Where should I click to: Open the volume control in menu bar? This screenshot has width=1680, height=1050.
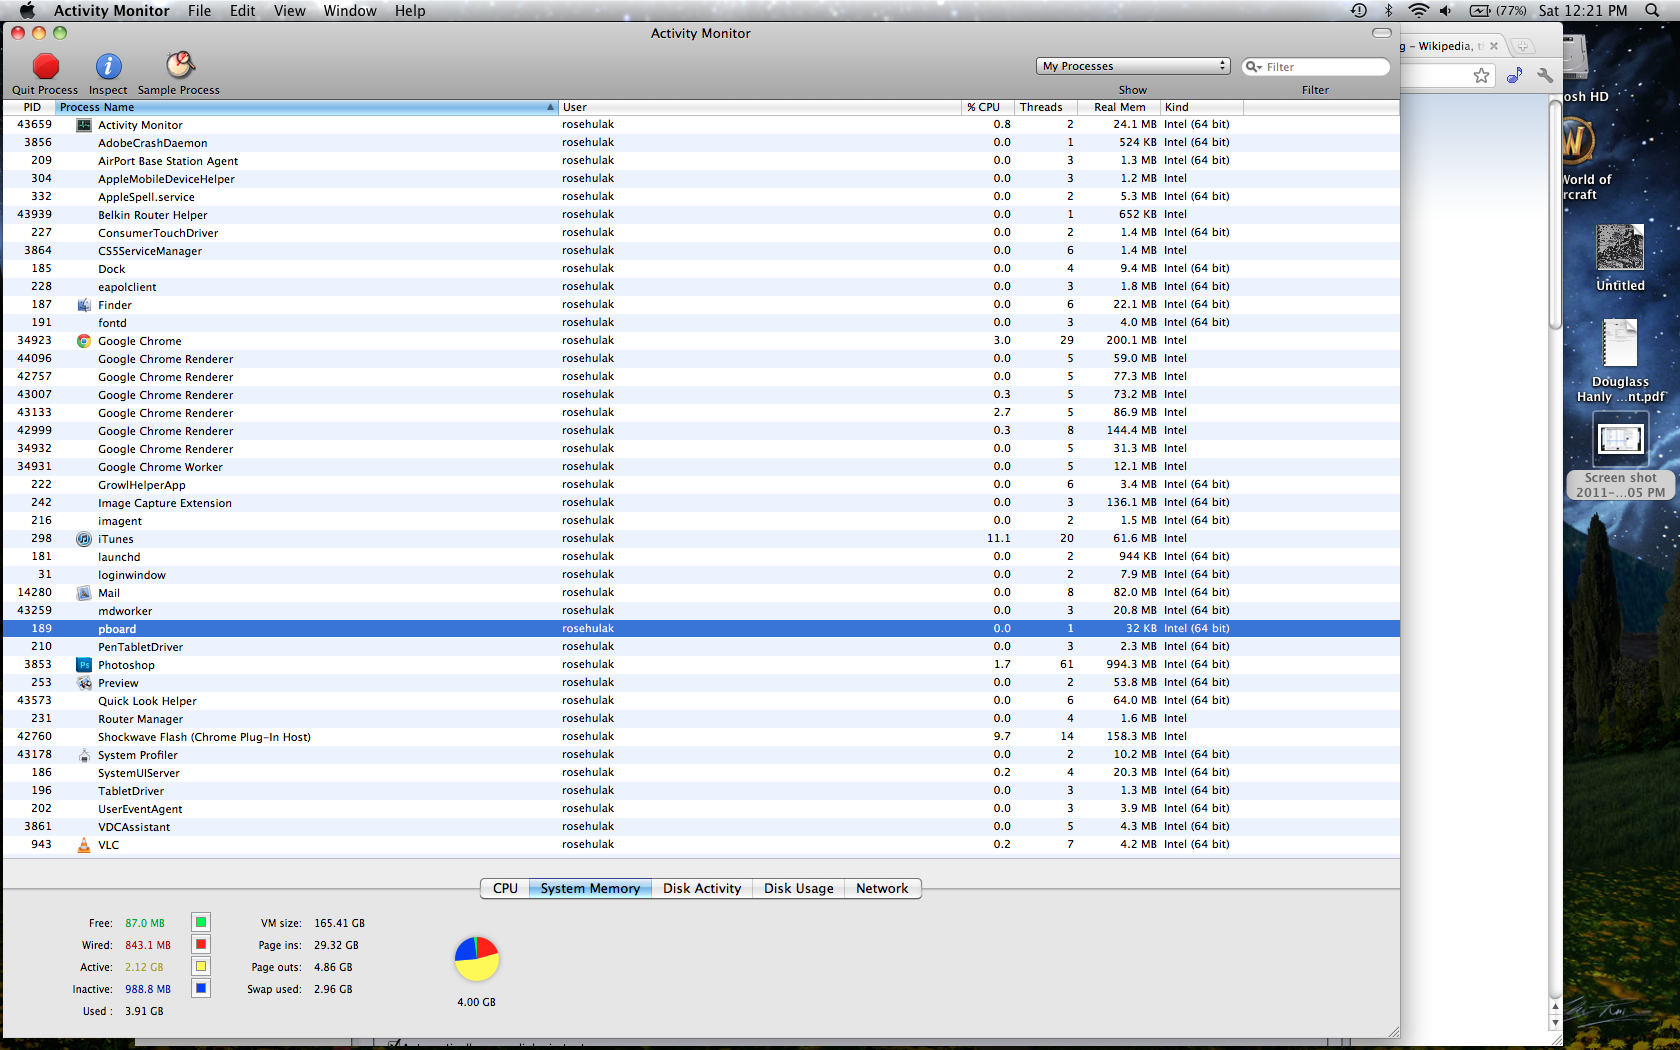pos(1446,10)
